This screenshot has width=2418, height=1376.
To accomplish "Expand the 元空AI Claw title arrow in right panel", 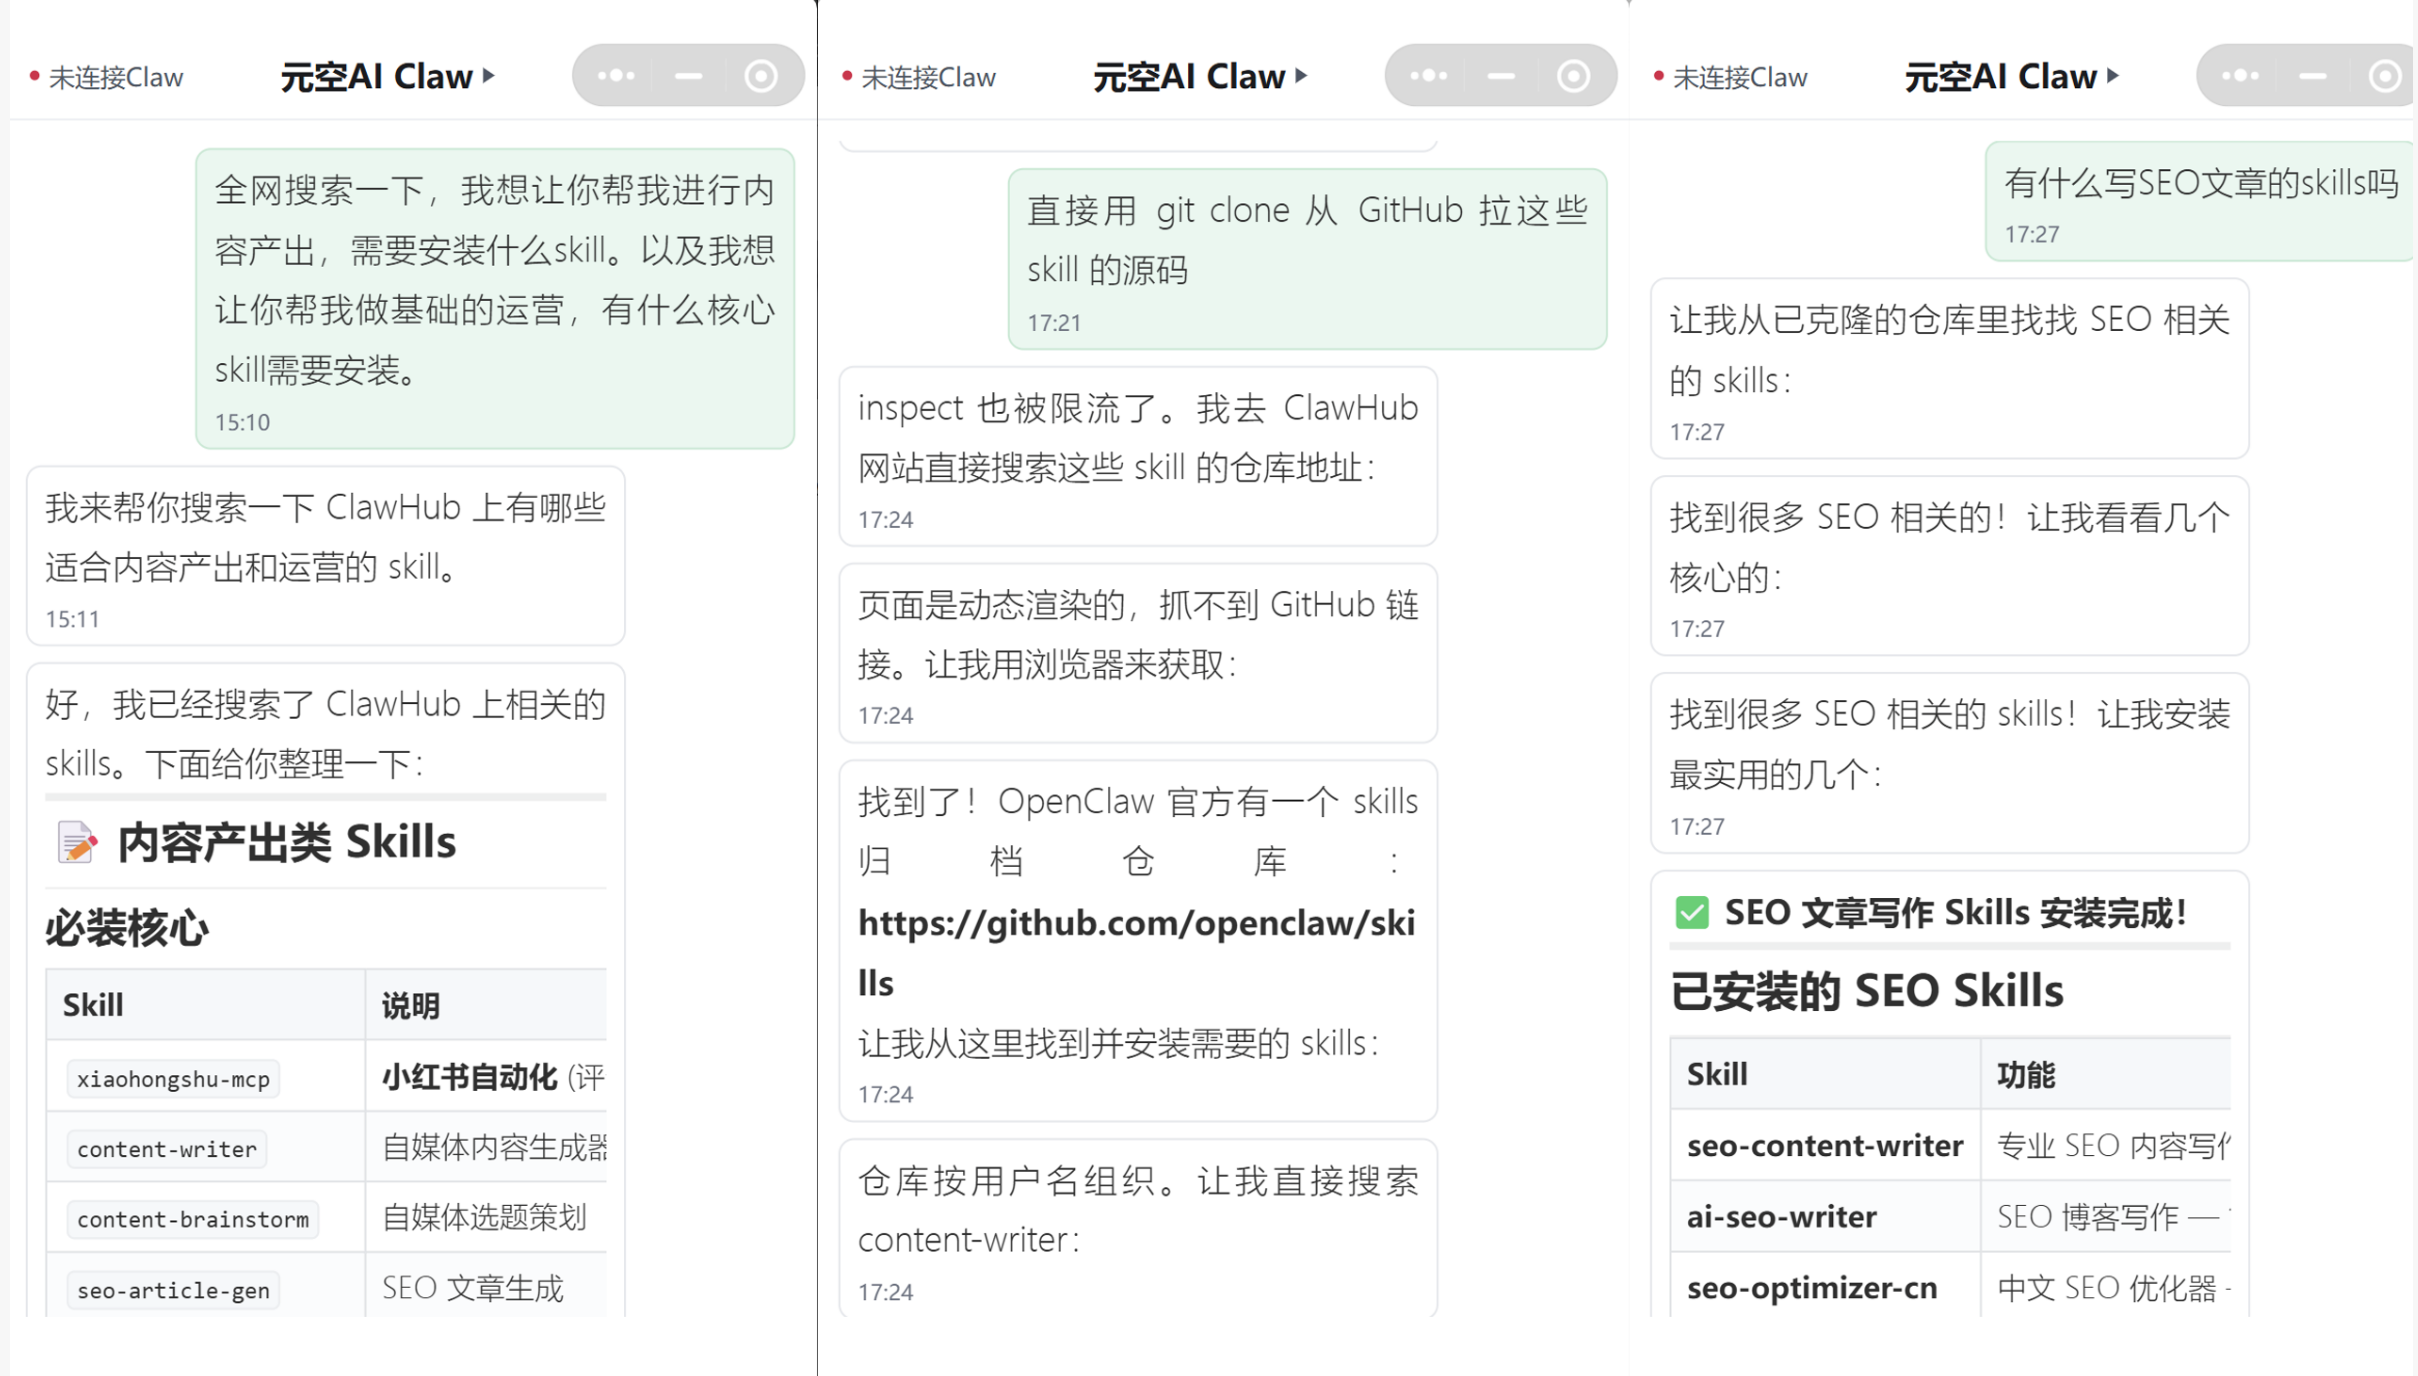I will (x=2113, y=76).
